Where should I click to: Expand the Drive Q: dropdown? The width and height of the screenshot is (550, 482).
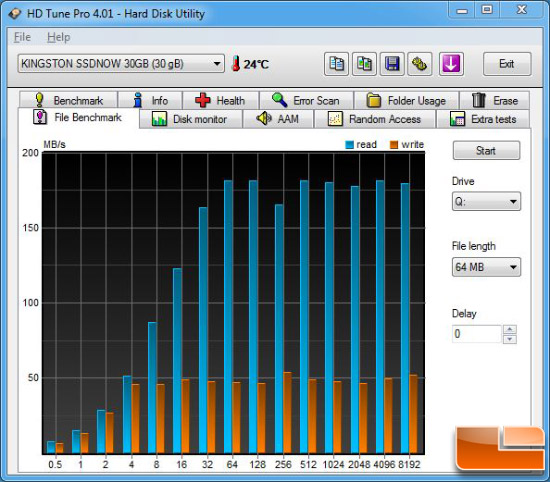click(486, 201)
